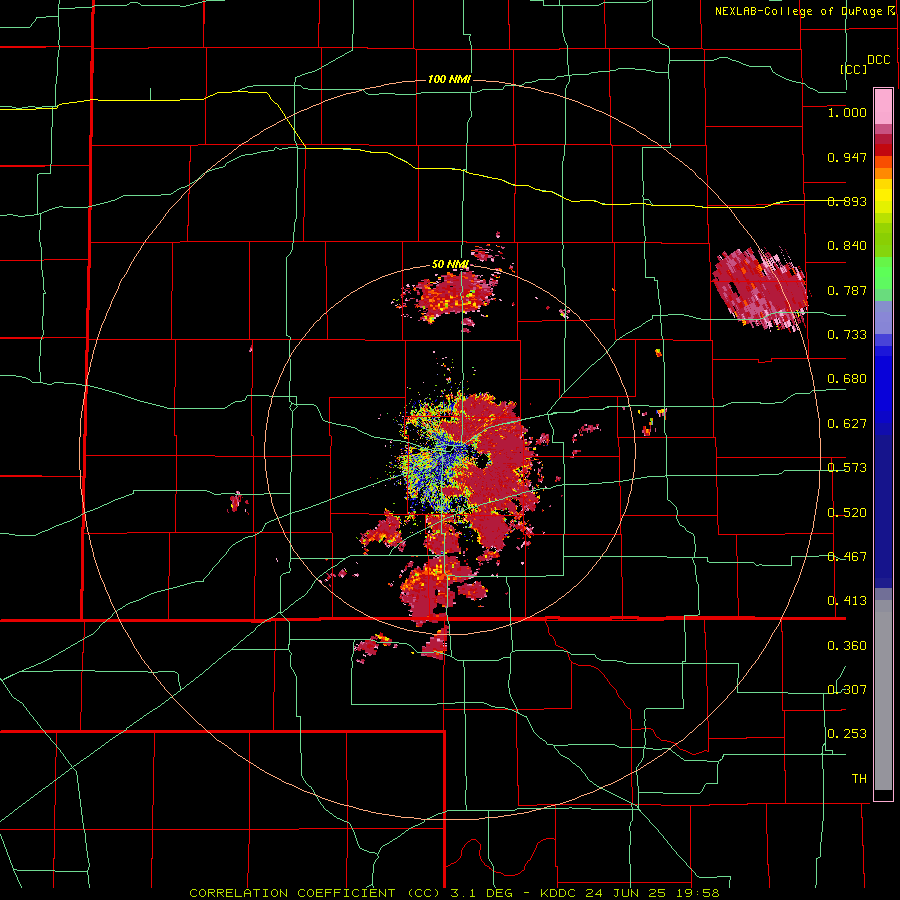Click the DCC [CC] legend title
900x900 pixels.
[x=865, y=64]
